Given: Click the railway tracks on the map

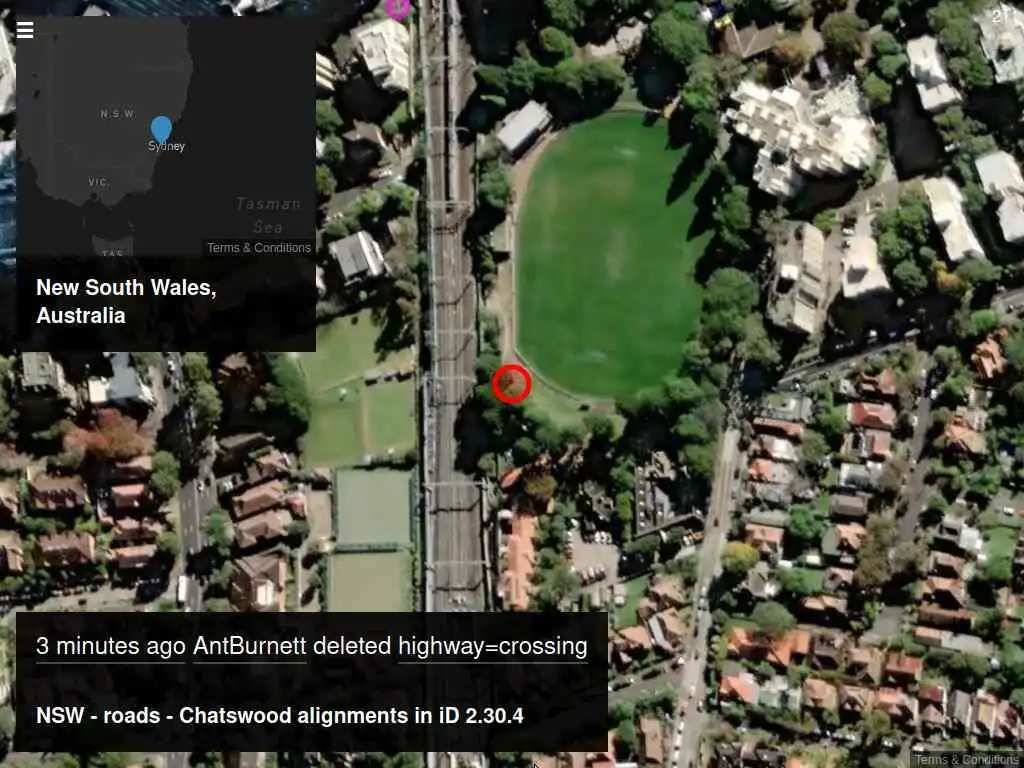Looking at the screenshot, I should (452, 313).
